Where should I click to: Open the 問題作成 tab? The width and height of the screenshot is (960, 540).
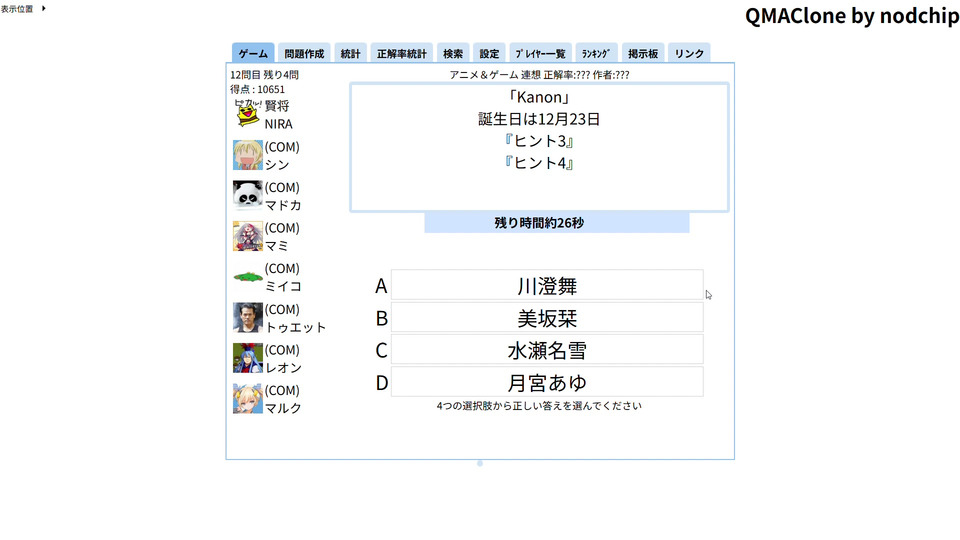(x=304, y=53)
